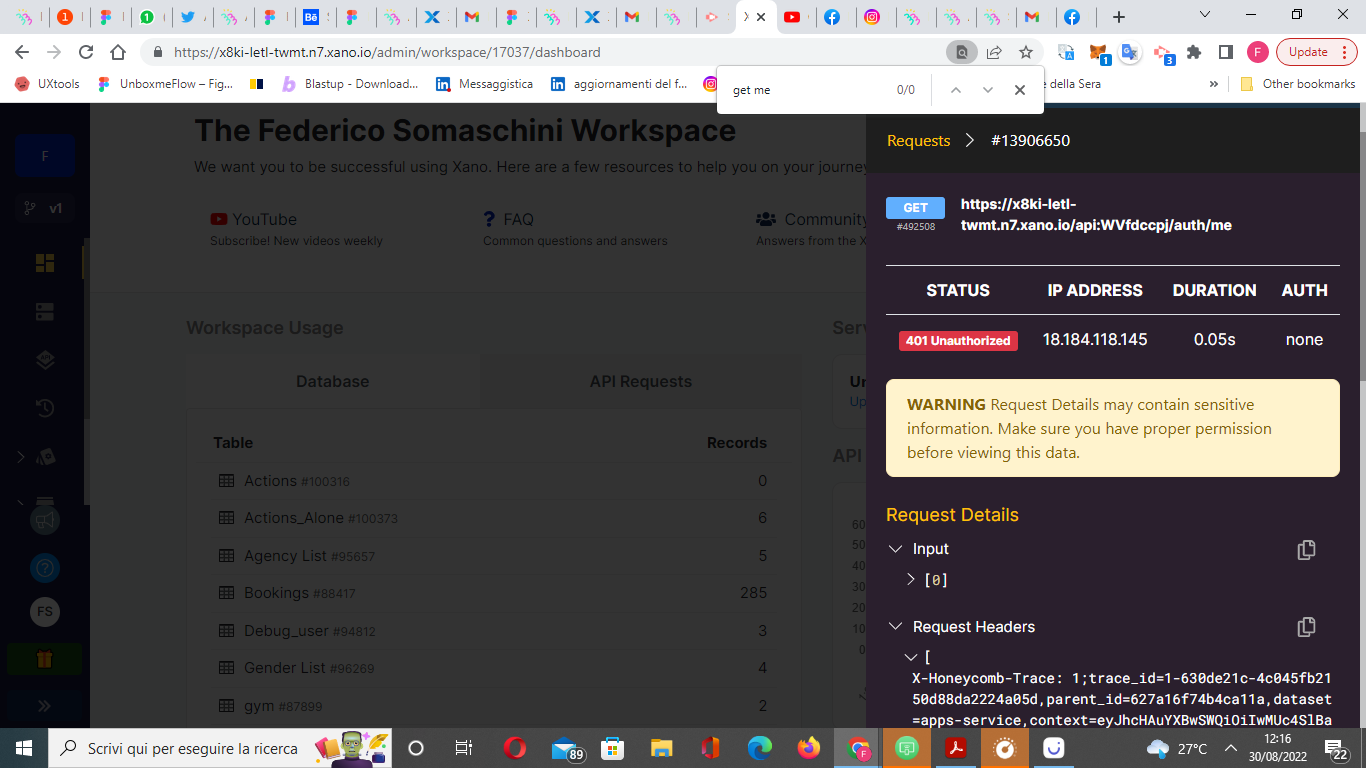Click the find-in-page search field

[809, 90]
